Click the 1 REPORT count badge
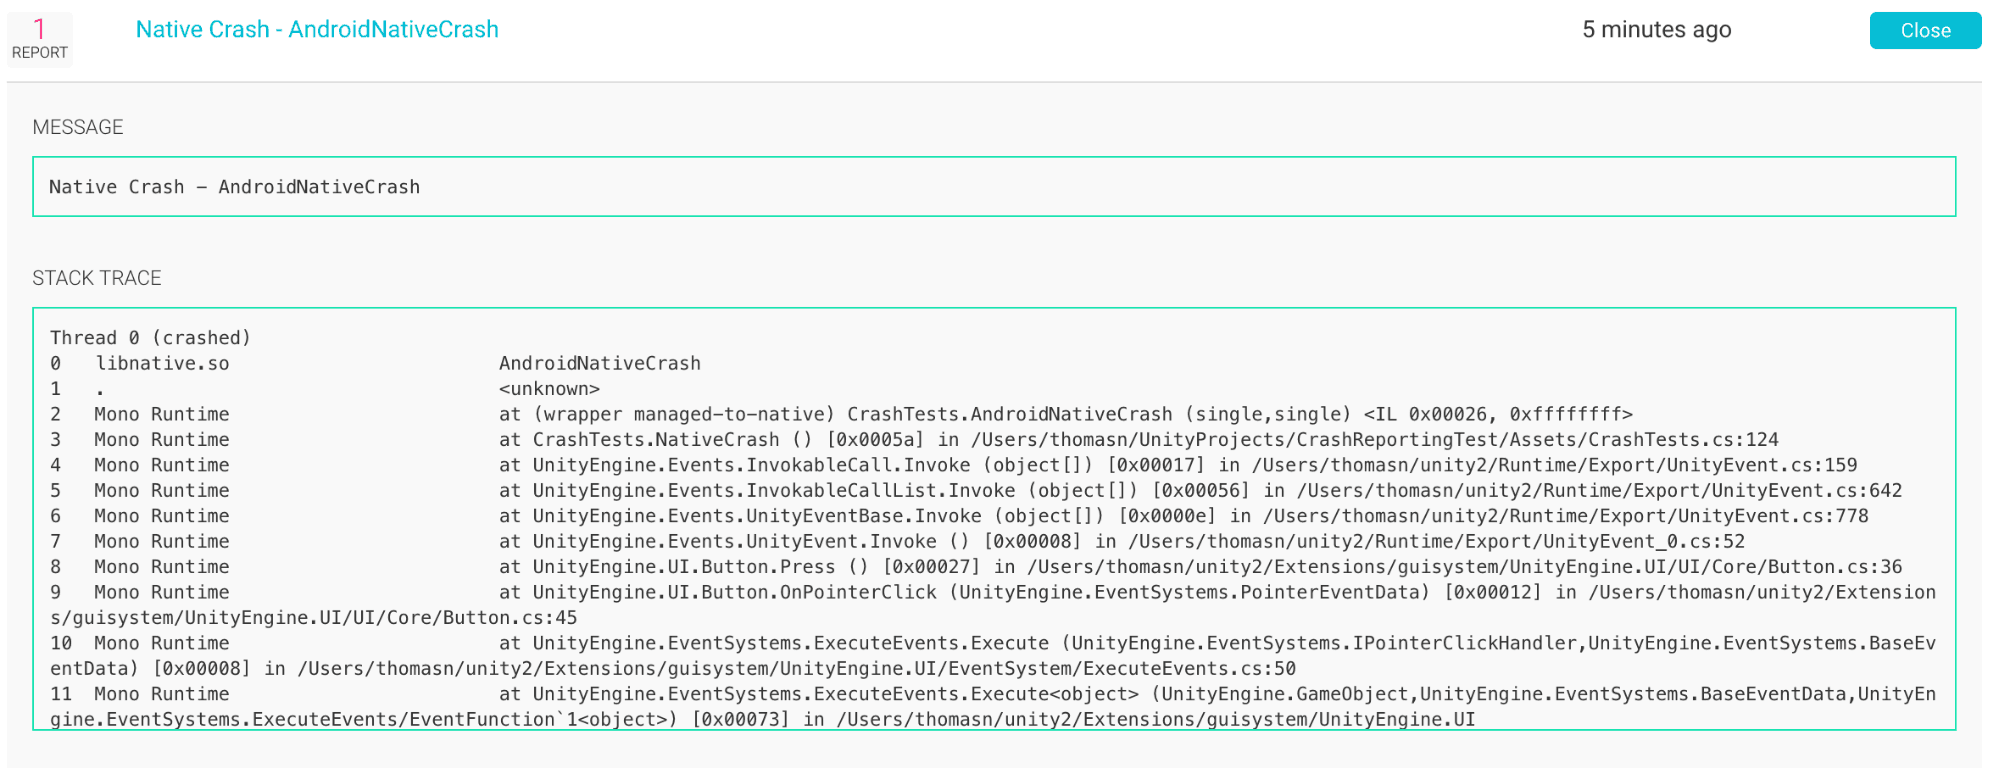Image resolution: width=1999 pixels, height=769 pixels. point(39,39)
